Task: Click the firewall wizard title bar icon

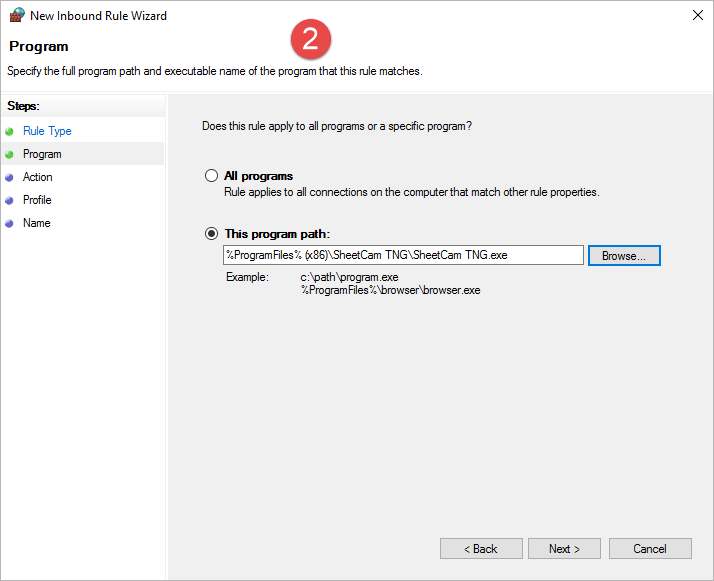Action: click(16, 16)
